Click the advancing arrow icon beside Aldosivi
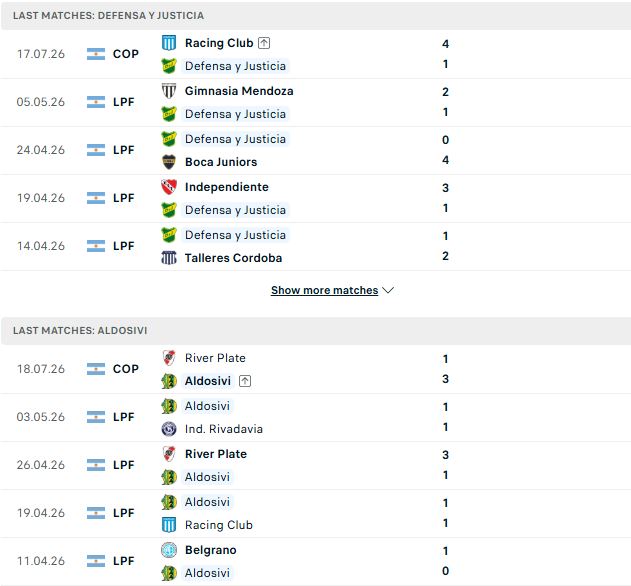The image size is (631, 586). 245,381
